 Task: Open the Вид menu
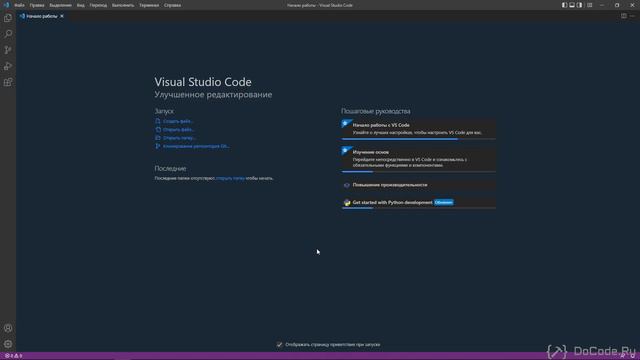coord(81,5)
